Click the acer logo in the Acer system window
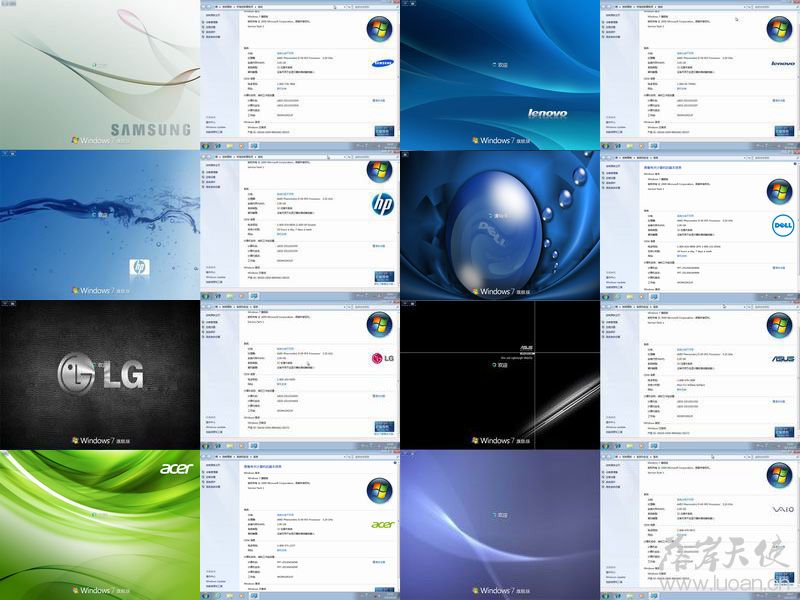 383,524
